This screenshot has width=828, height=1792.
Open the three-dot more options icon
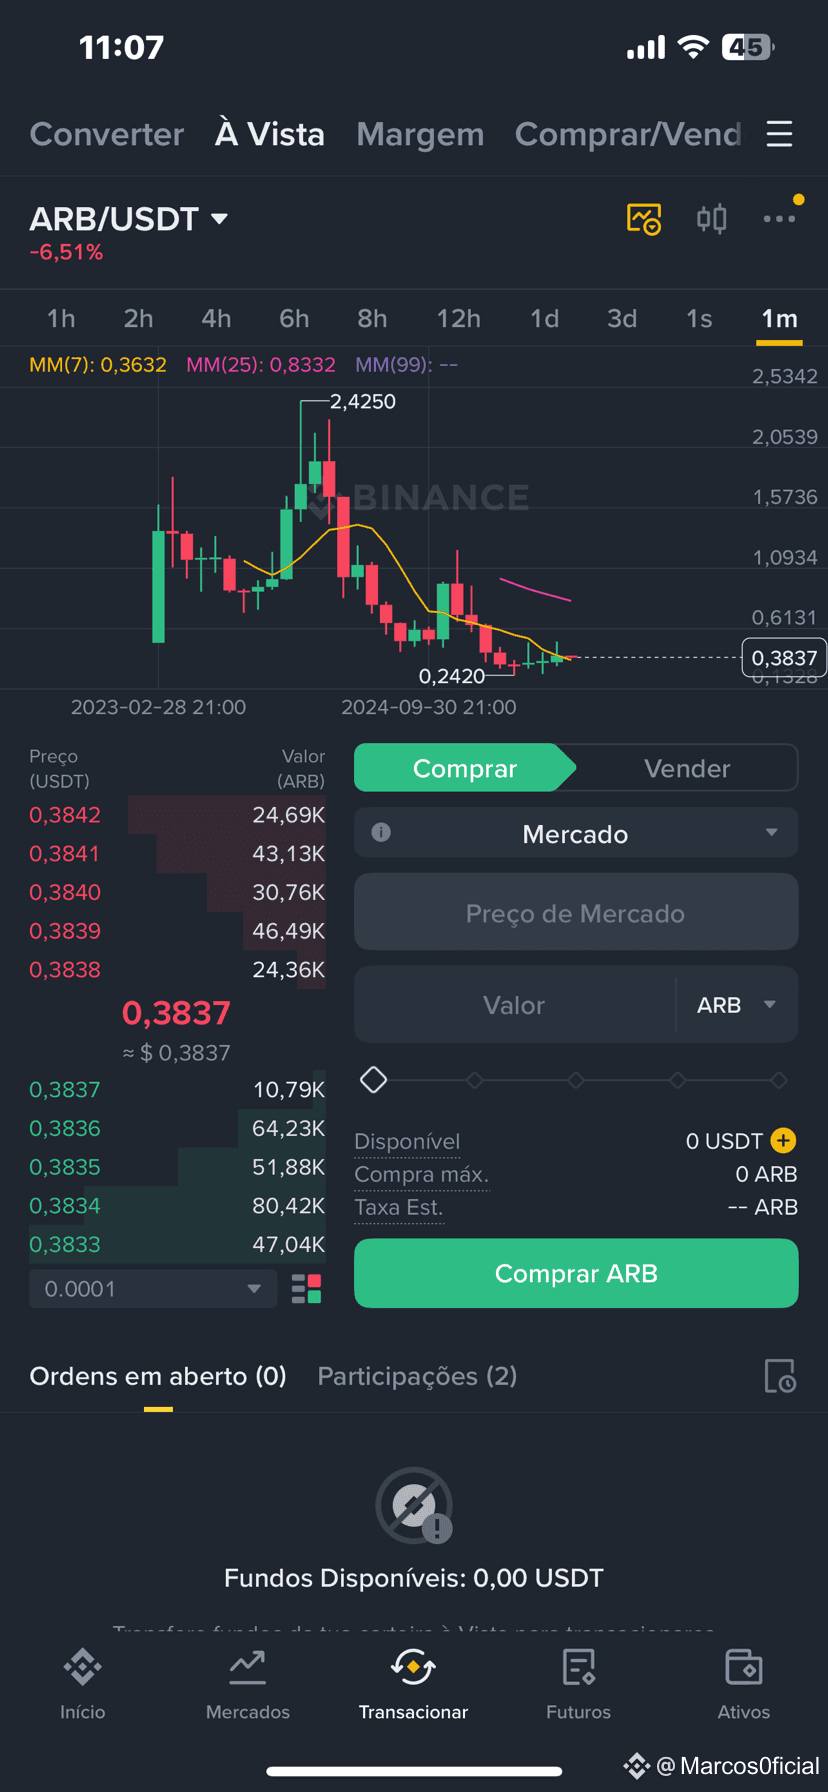(779, 218)
